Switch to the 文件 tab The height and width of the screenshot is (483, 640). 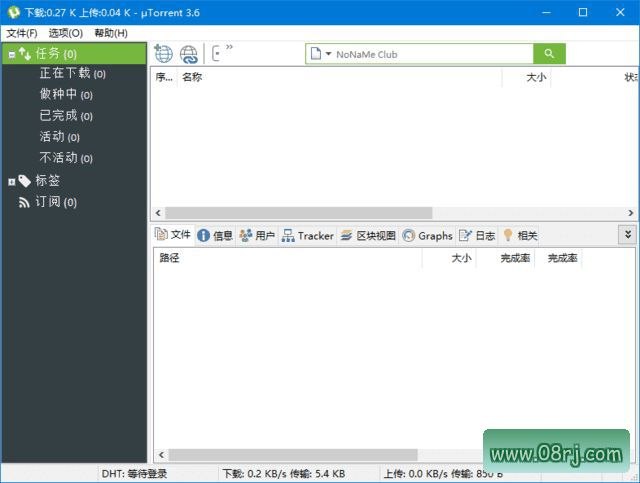173,235
